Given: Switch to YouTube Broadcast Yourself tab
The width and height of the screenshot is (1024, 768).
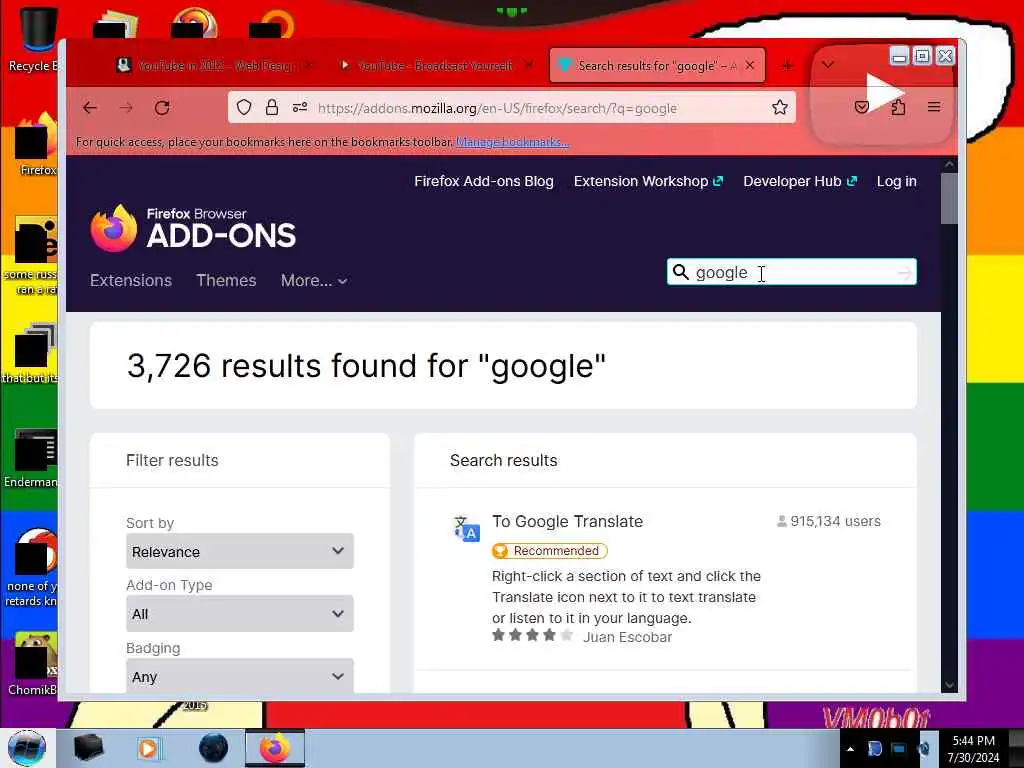Looking at the screenshot, I should tap(436, 65).
